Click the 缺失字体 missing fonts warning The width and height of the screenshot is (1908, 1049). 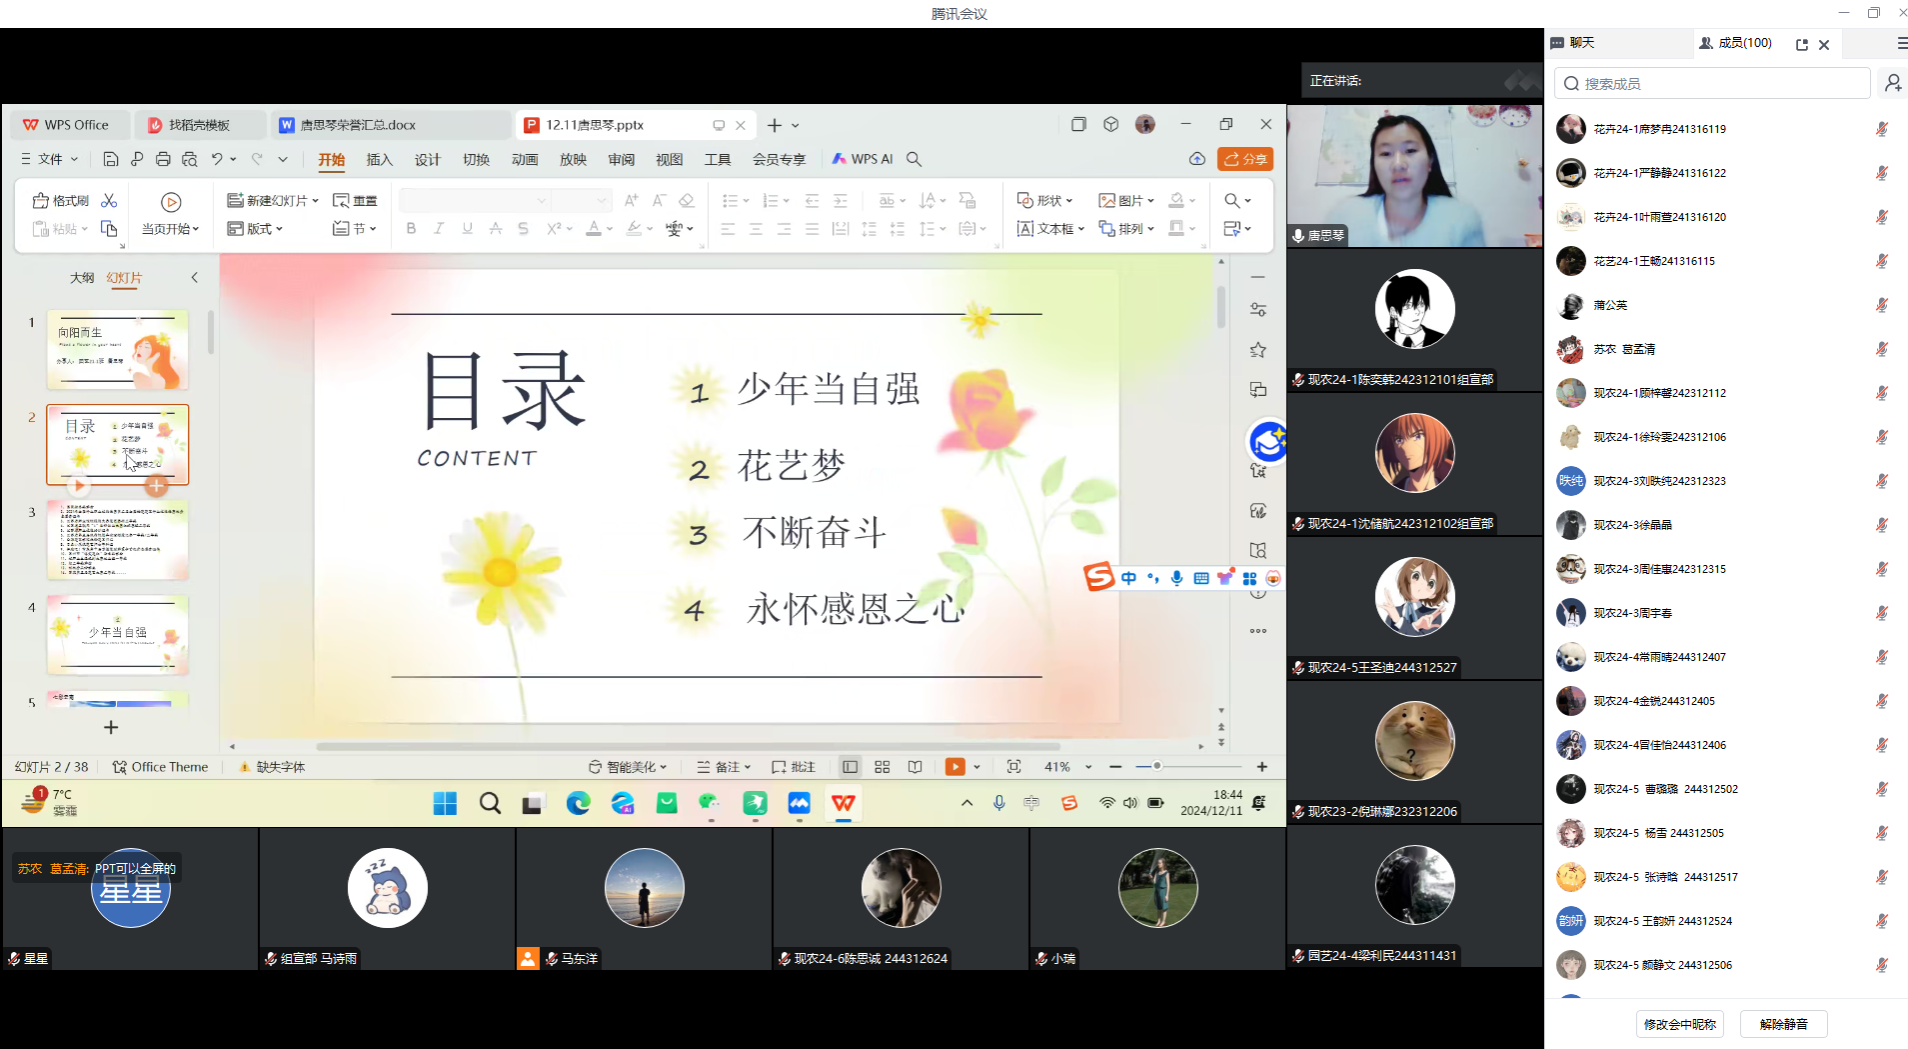[272, 767]
